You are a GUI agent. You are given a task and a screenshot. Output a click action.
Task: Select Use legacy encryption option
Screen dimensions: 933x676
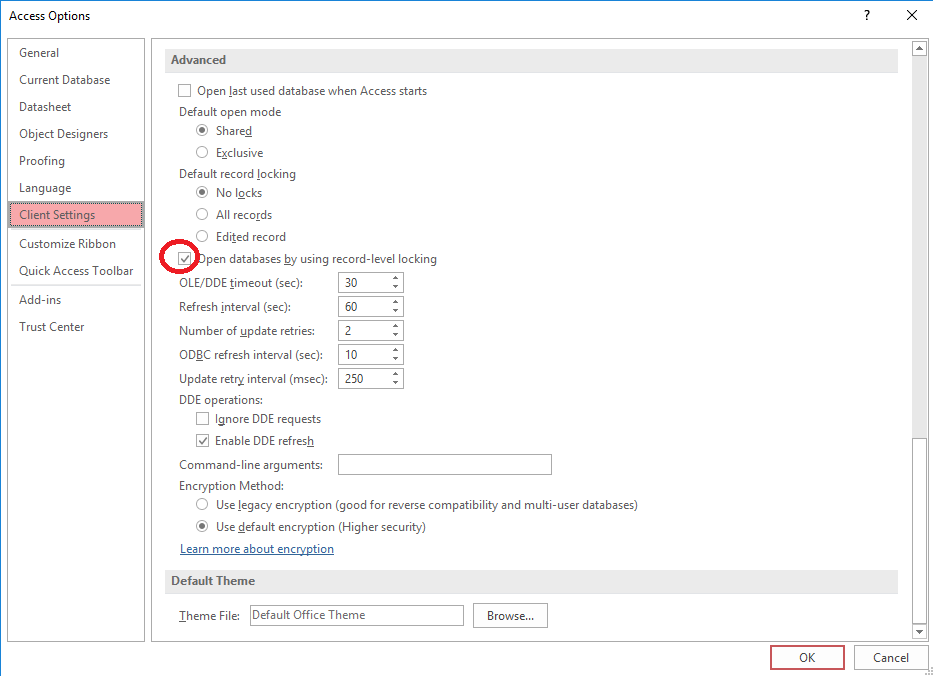(202, 505)
